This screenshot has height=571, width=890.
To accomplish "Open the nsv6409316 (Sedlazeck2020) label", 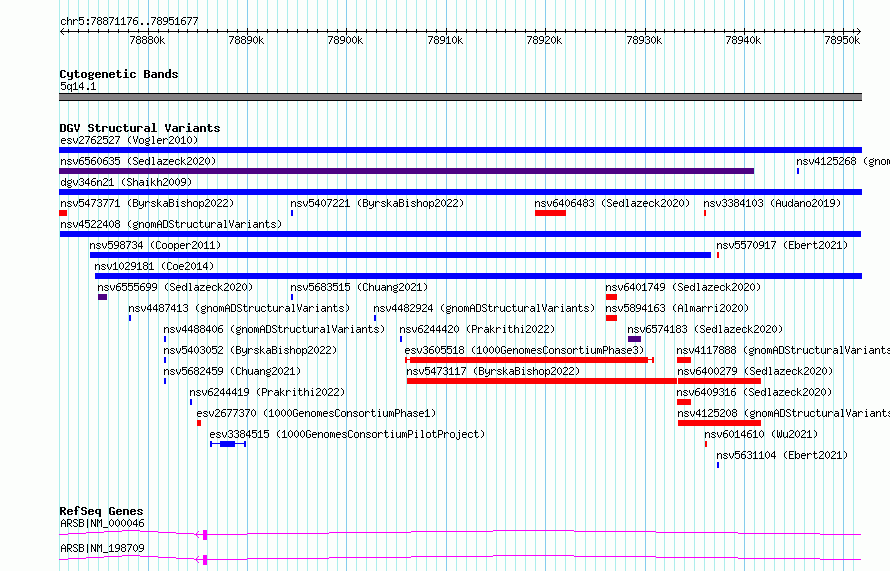I will tap(754, 392).
